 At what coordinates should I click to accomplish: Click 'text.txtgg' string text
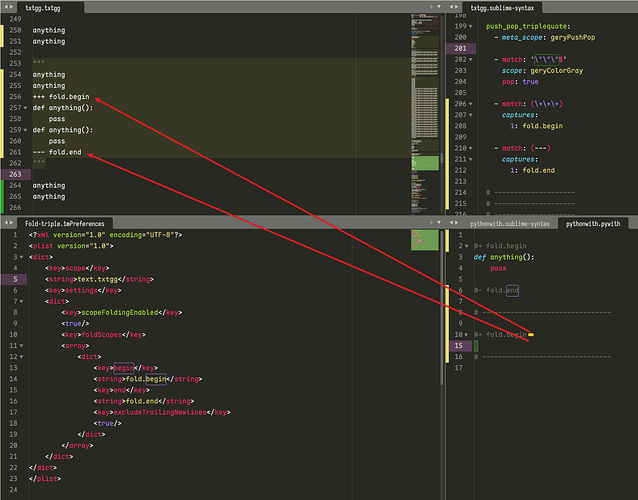point(98,279)
